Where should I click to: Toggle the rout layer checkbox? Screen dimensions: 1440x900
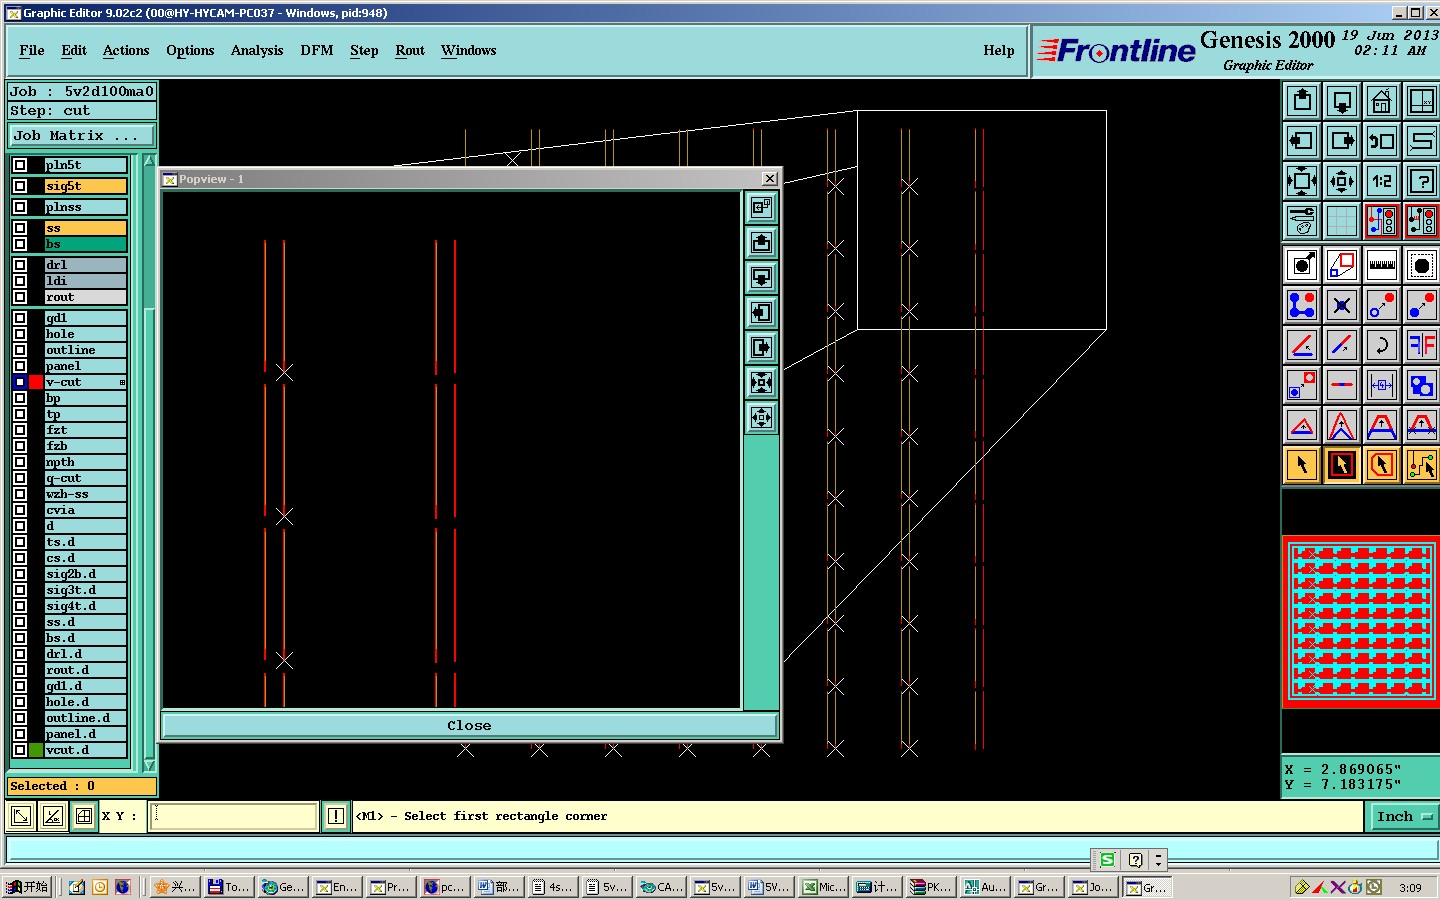(x=20, y=297)
